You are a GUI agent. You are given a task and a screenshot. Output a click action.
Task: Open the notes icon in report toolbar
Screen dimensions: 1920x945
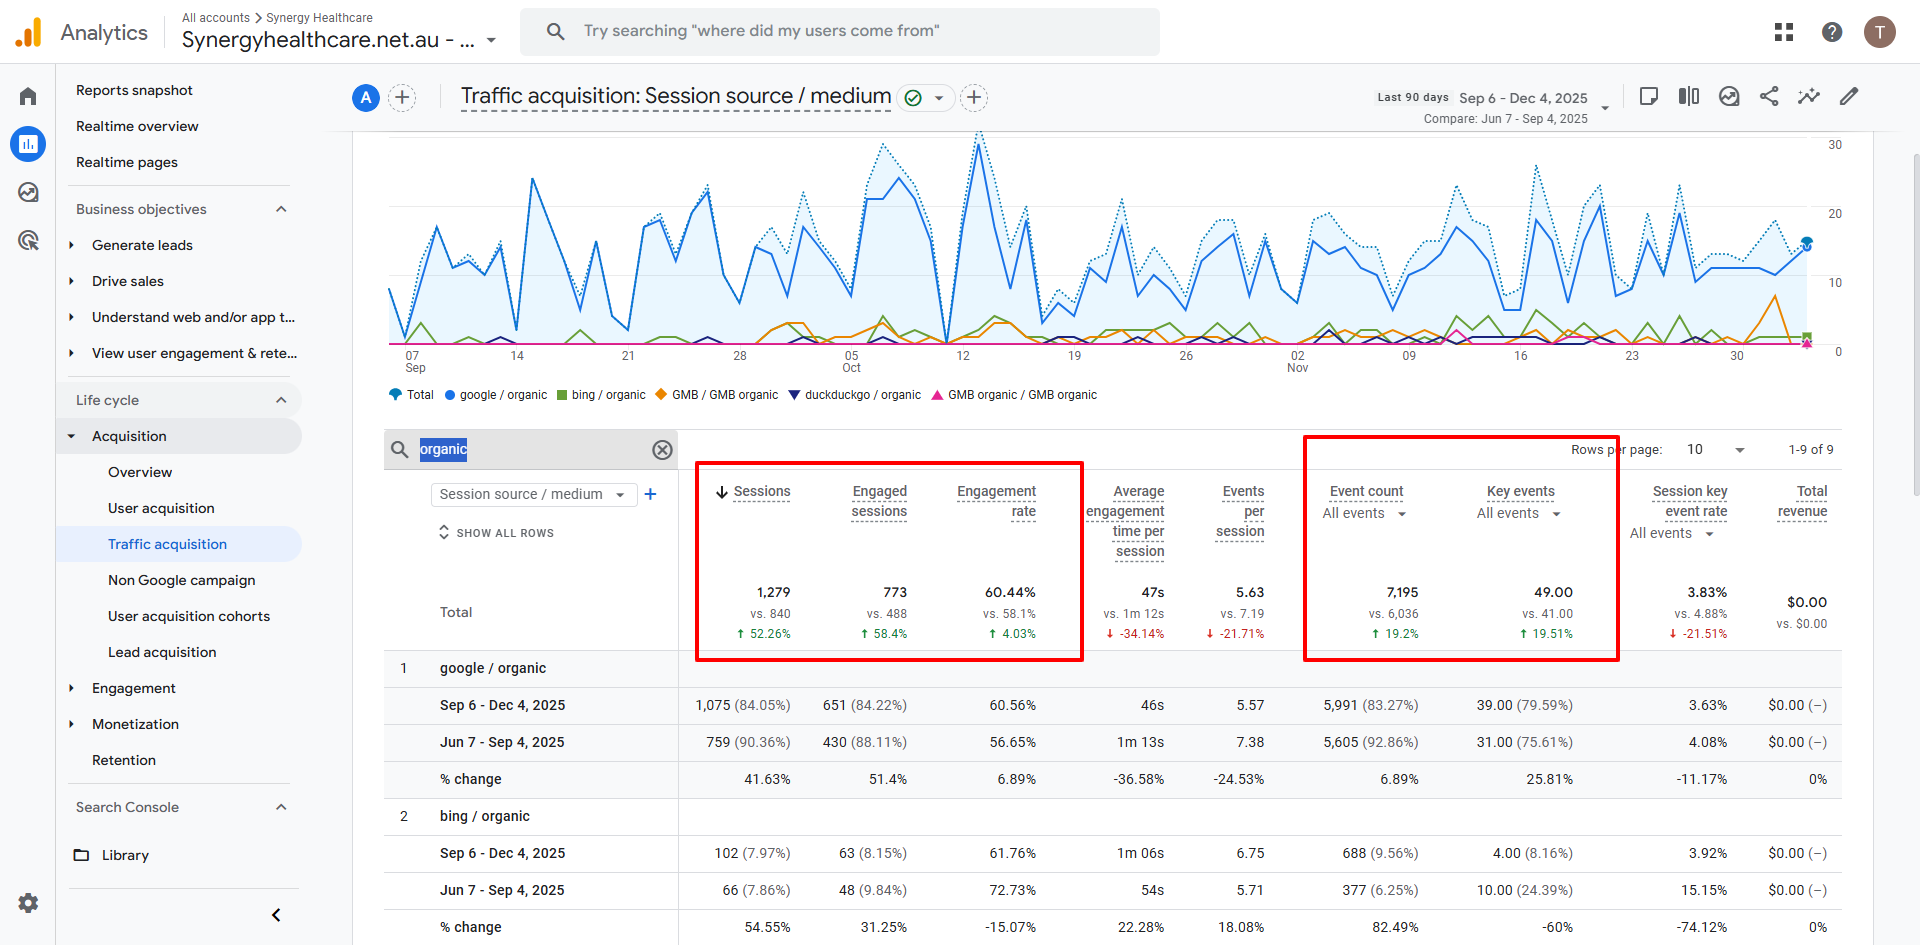(x=1649, y=96)
